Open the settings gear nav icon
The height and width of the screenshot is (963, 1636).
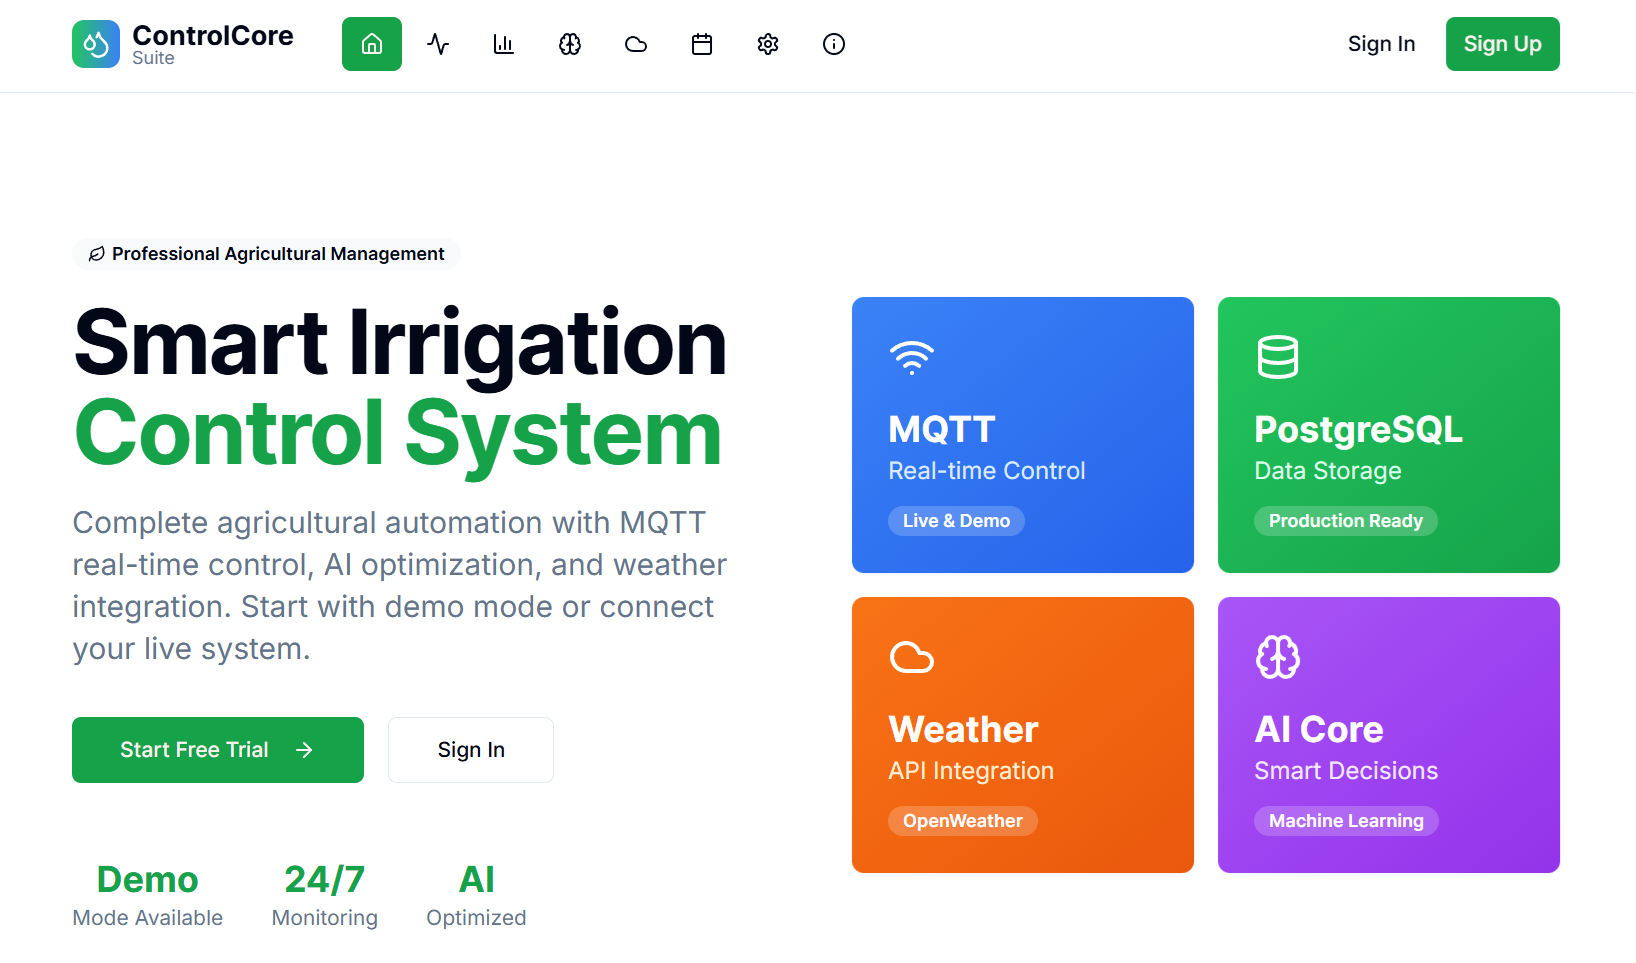tap(768, 44)
